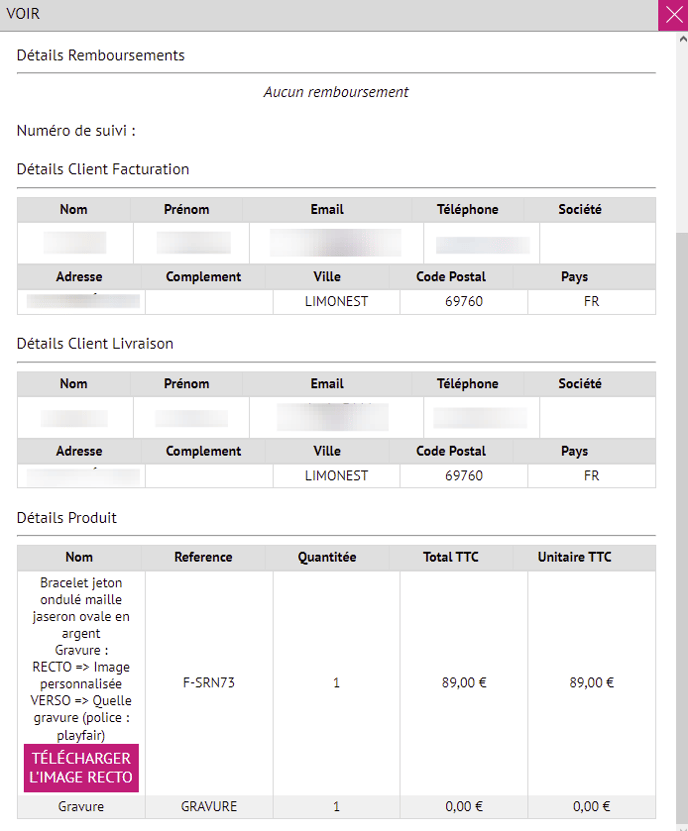Viewport: 688px width, 831px height.
Task: Click the Total TTC column header
Action: tap(453, 557)
